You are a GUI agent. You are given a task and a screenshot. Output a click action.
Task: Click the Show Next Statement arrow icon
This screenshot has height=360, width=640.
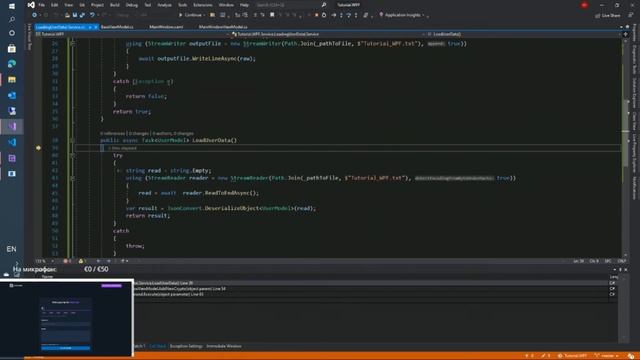pos(333,15)
